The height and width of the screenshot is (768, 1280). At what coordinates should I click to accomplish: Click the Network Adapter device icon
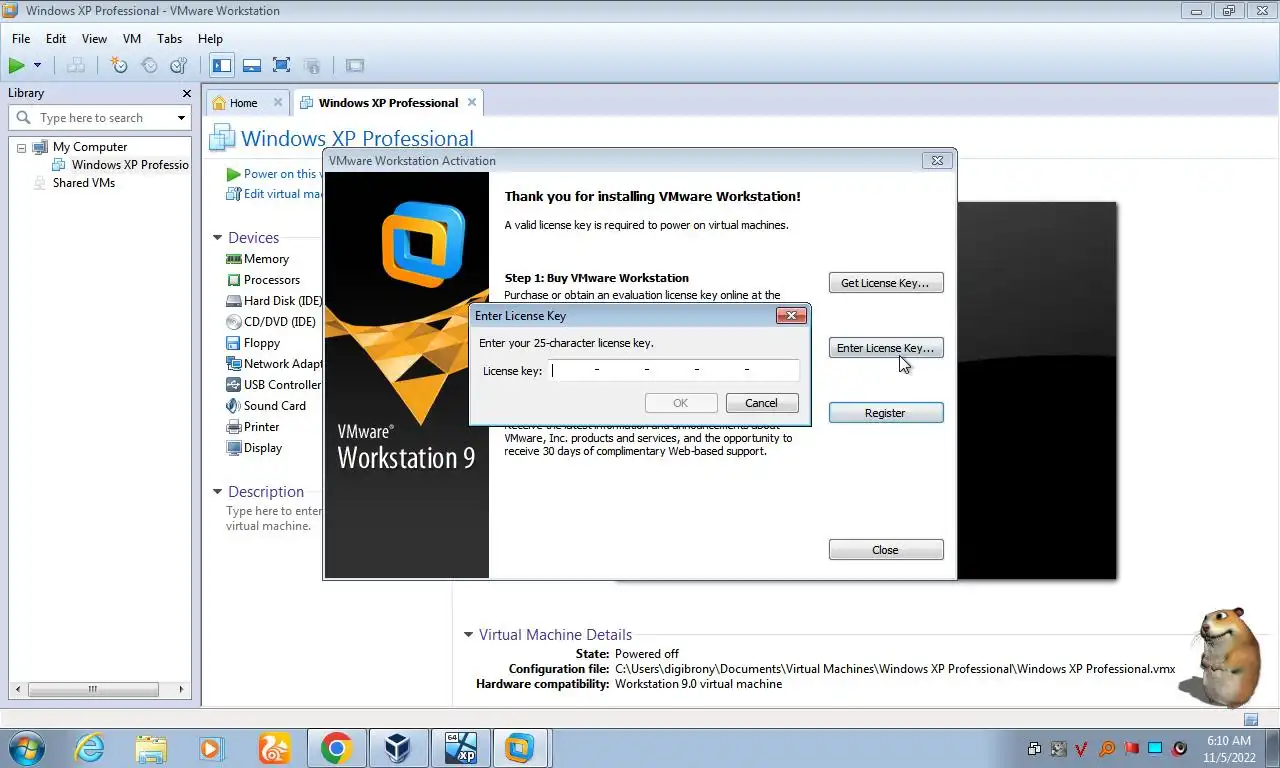click(234, 364)
